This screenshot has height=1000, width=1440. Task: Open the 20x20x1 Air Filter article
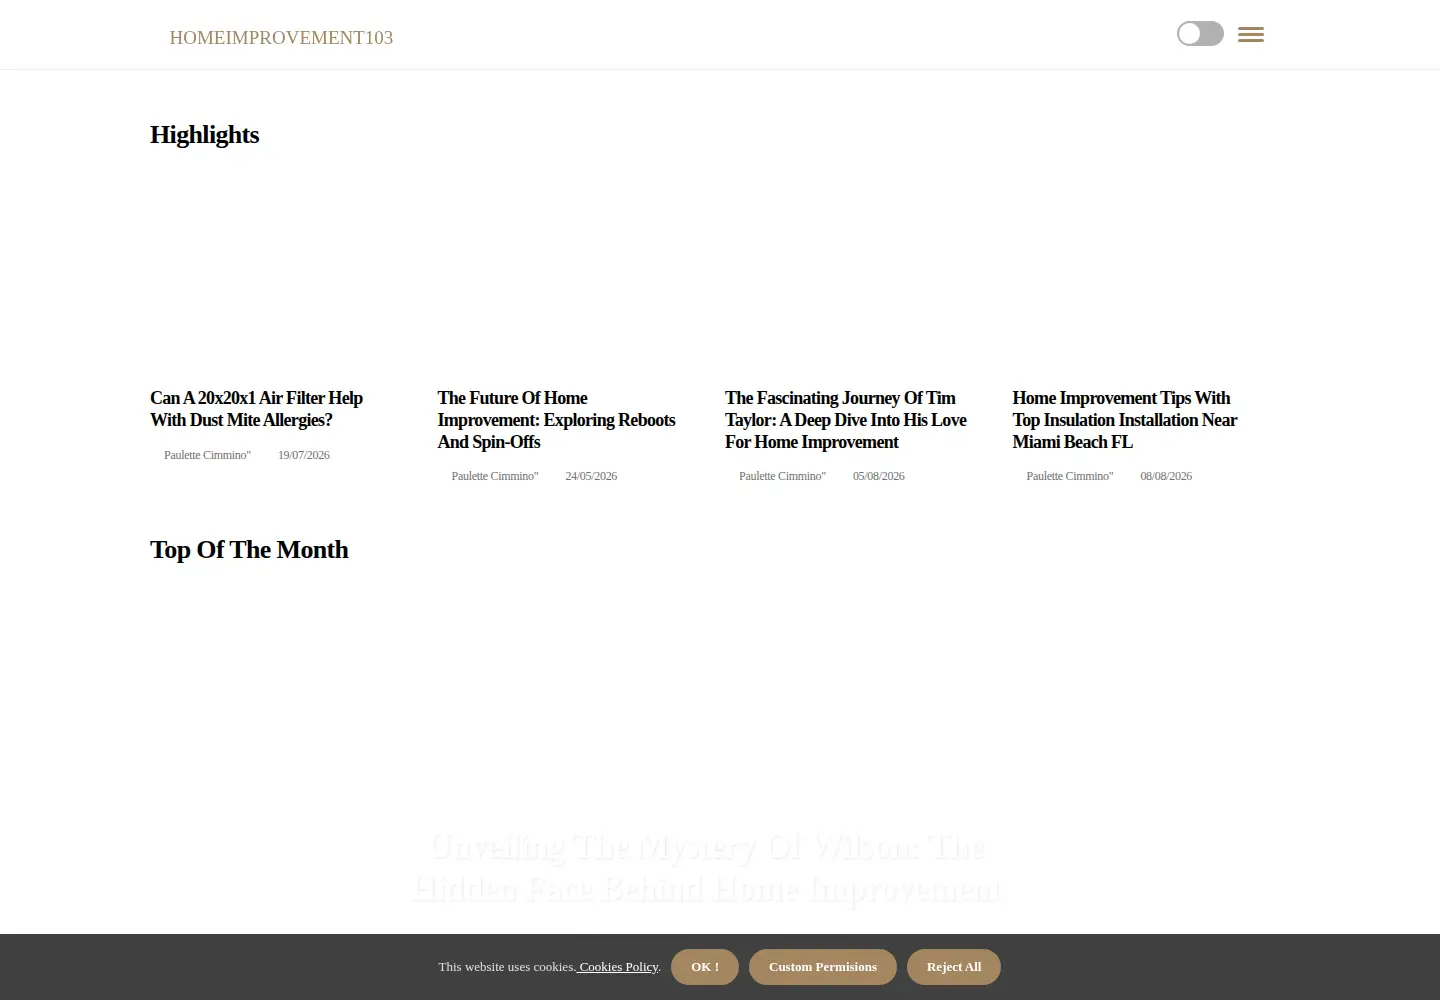[257, 409]
